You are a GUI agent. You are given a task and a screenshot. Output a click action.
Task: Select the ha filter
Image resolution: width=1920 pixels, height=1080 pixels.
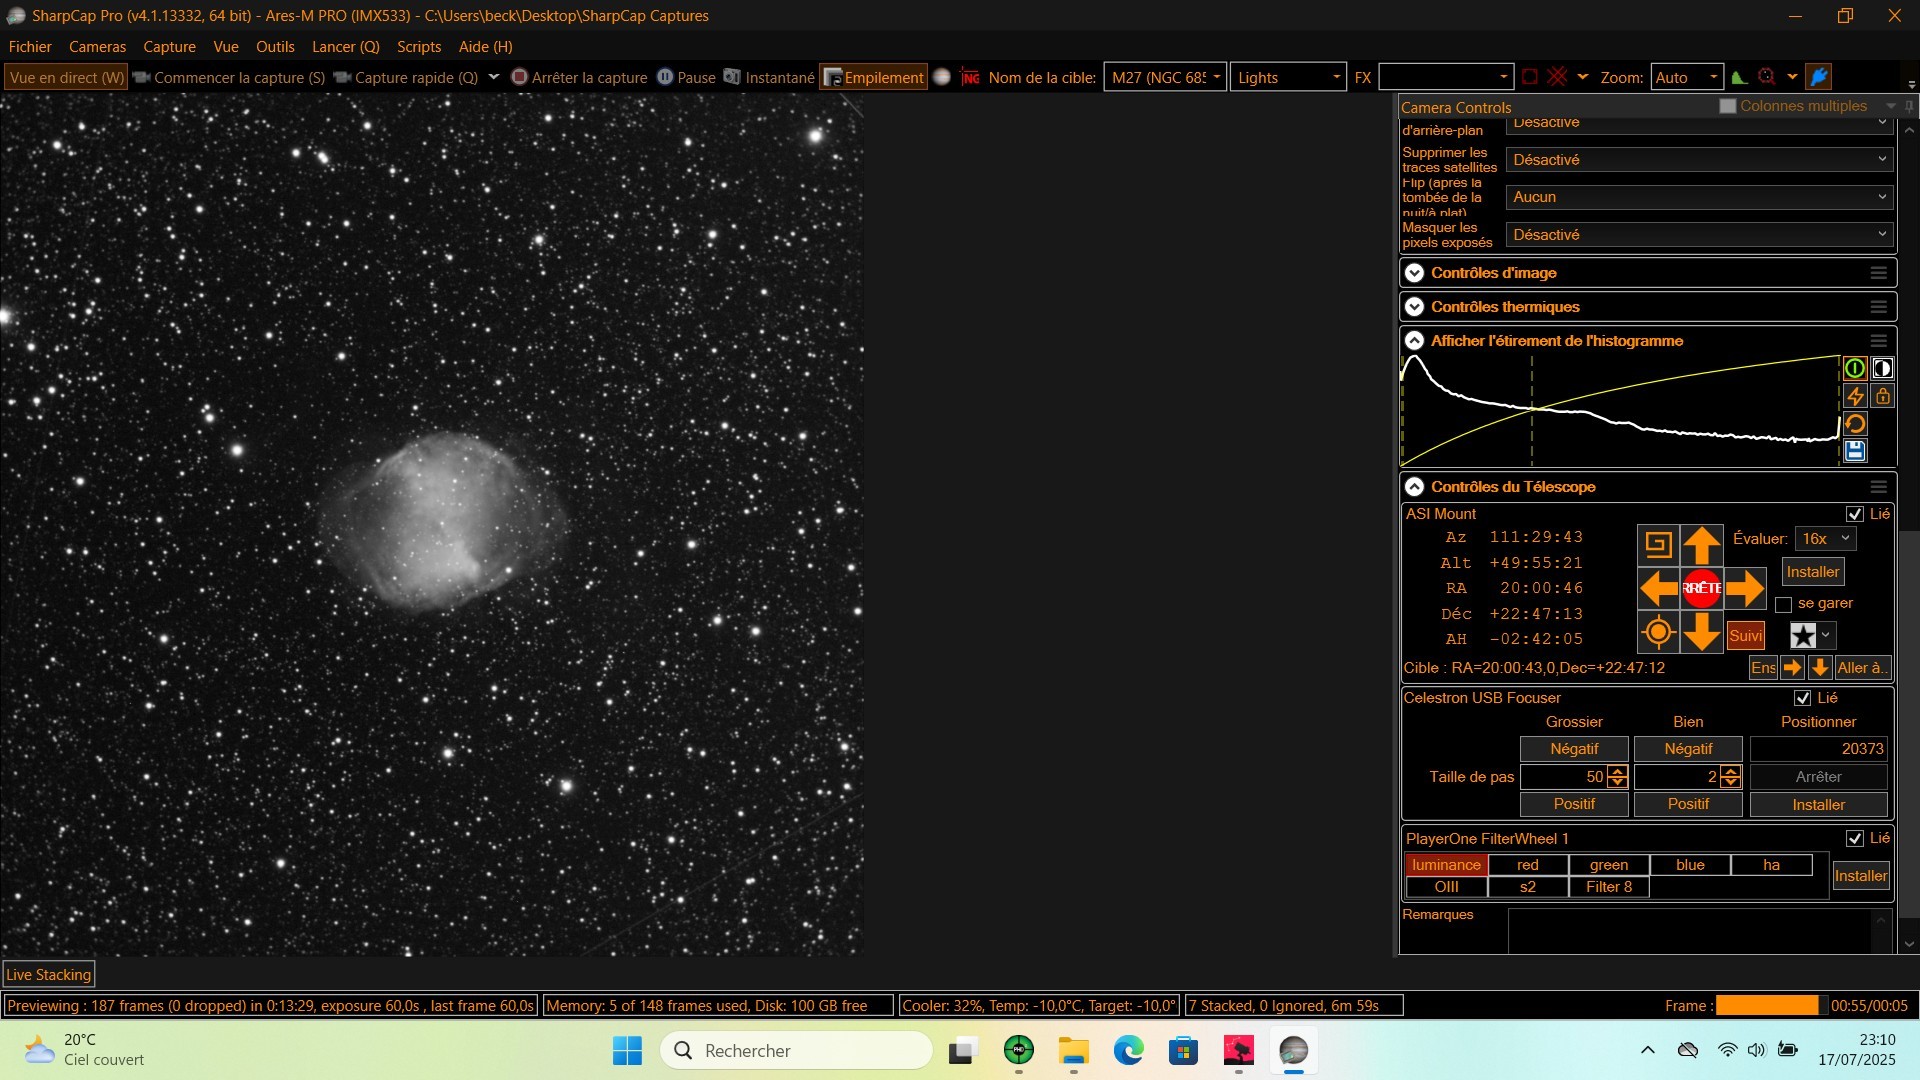tap(1771, 865)
